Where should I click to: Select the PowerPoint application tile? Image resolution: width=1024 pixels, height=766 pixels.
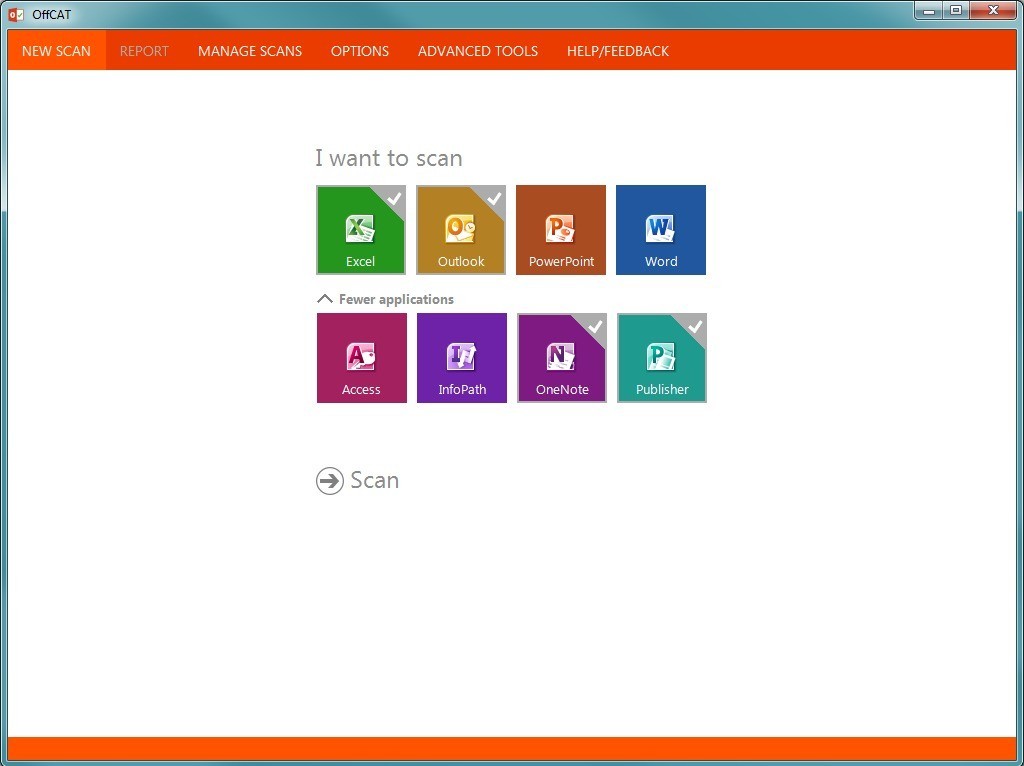pyautogui.click(x=561, y=230)
